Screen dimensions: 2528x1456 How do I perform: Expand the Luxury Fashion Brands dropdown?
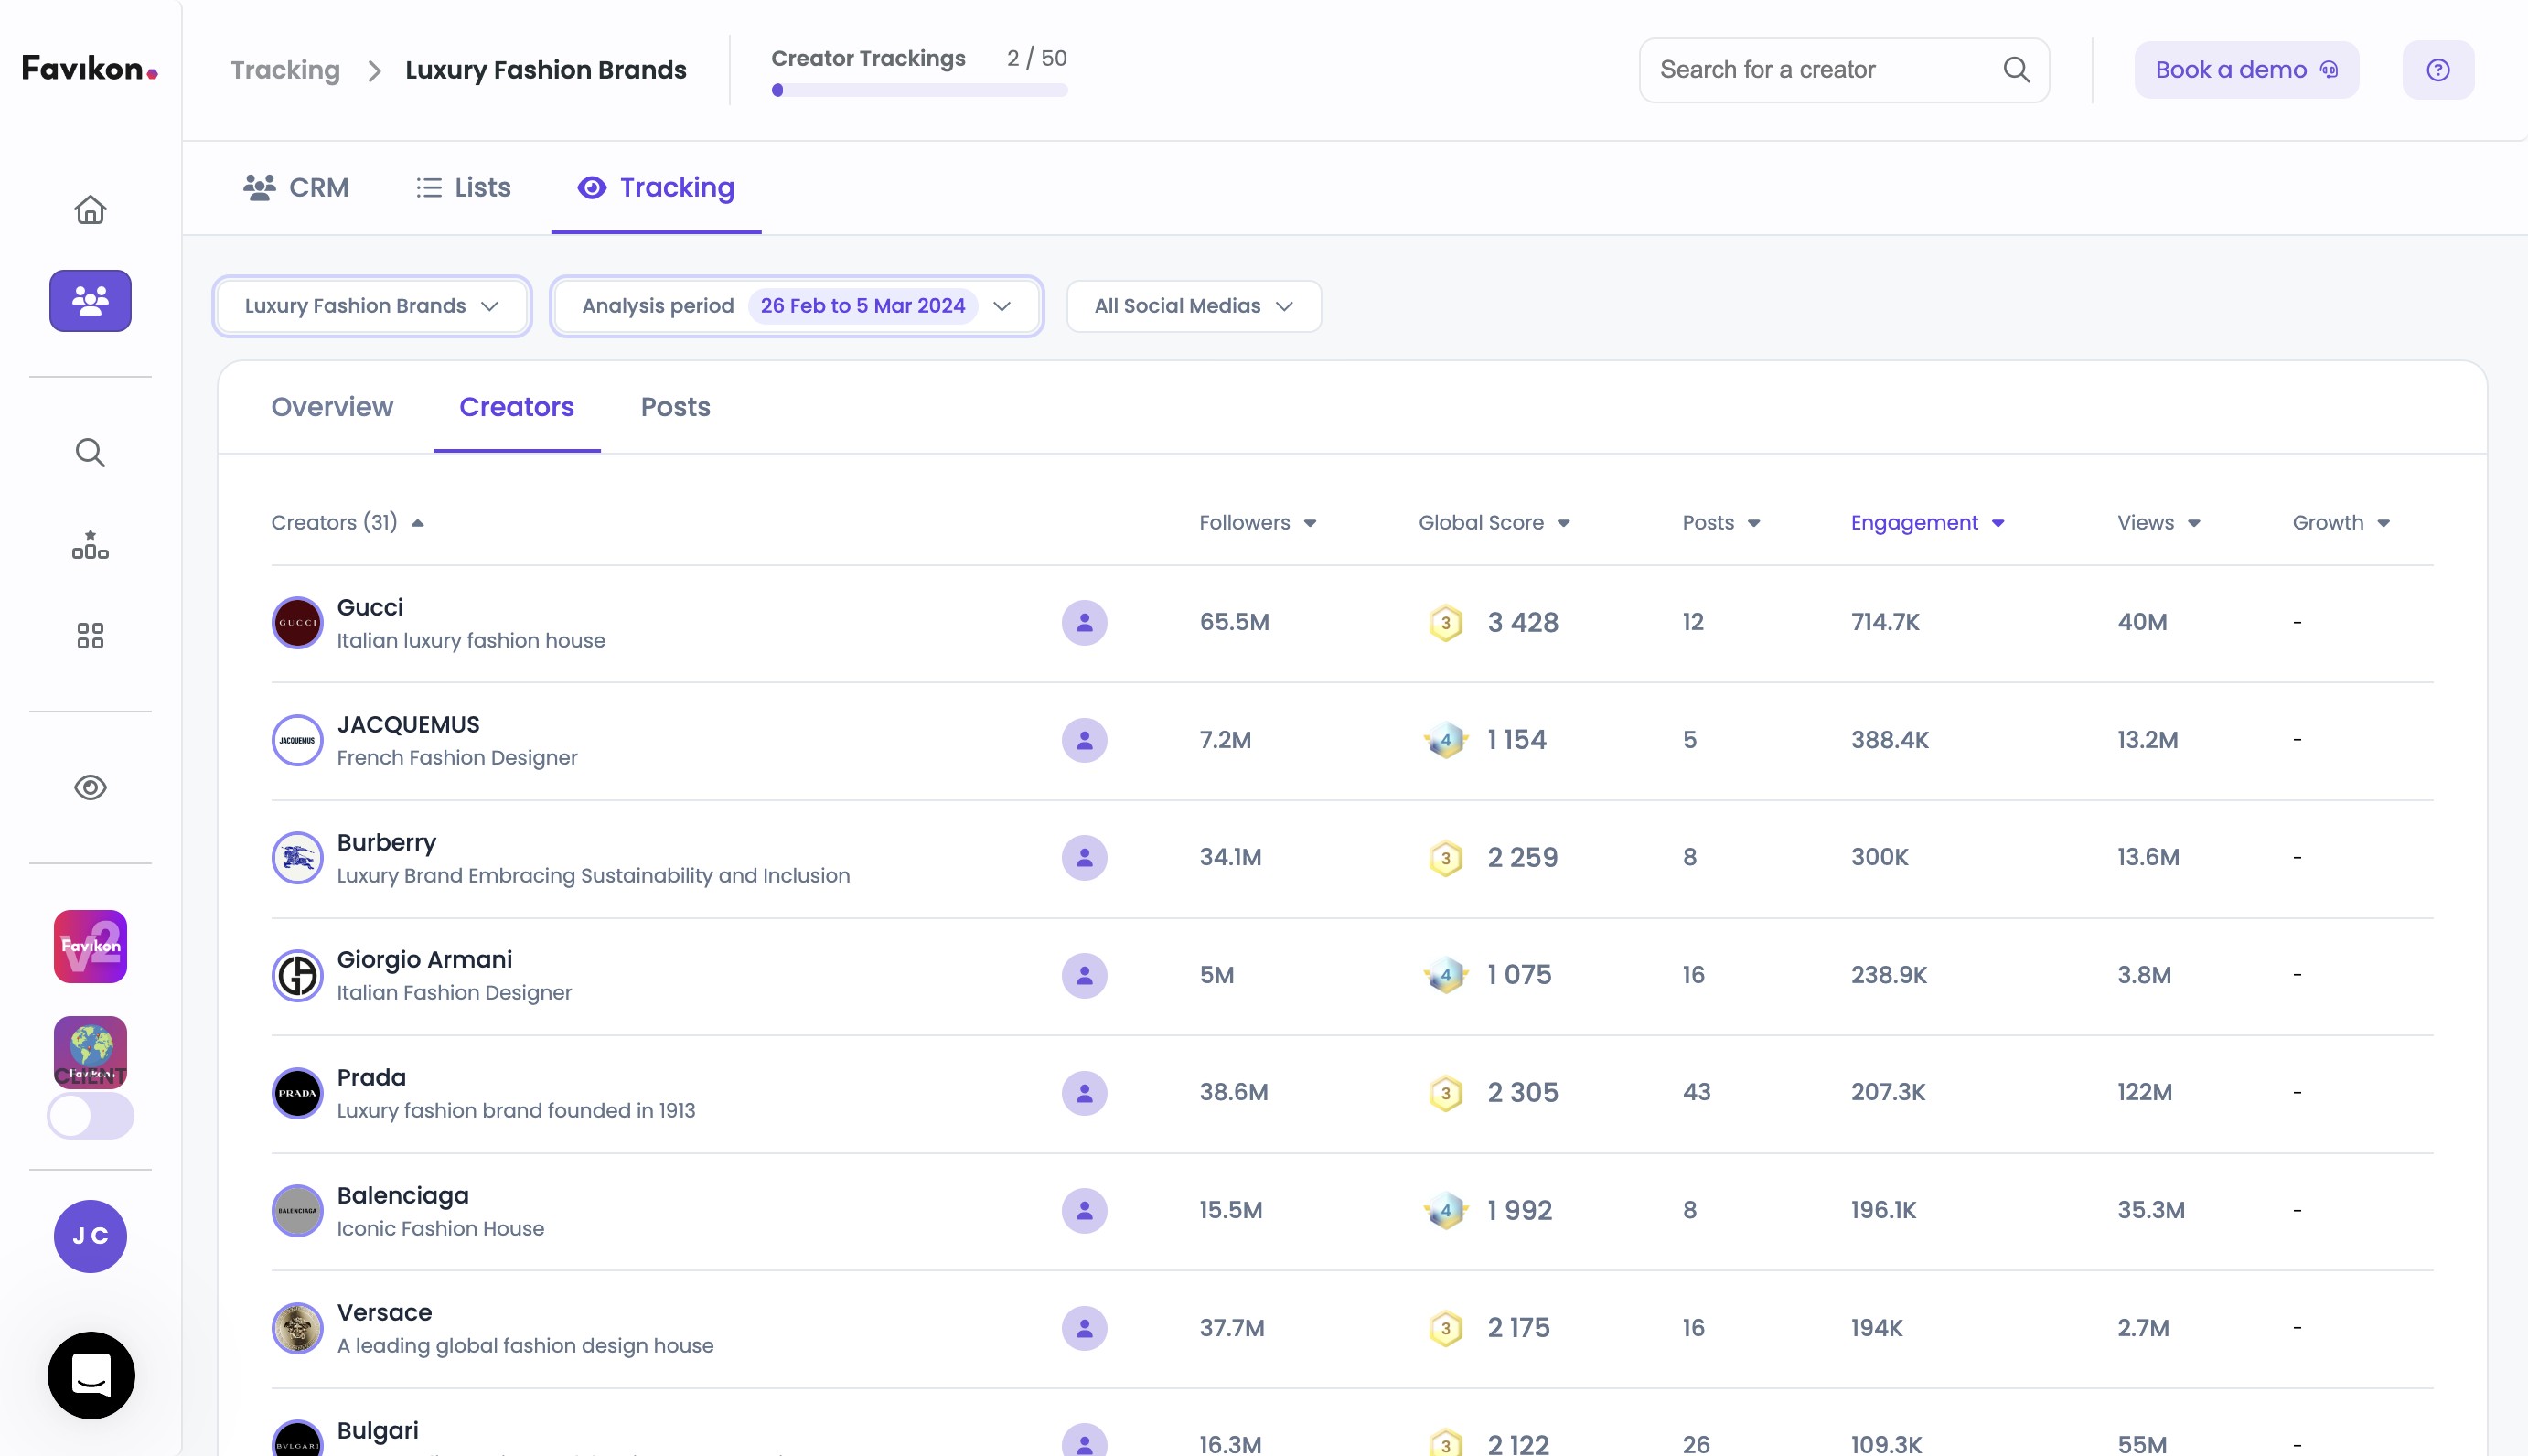point(371,306)
